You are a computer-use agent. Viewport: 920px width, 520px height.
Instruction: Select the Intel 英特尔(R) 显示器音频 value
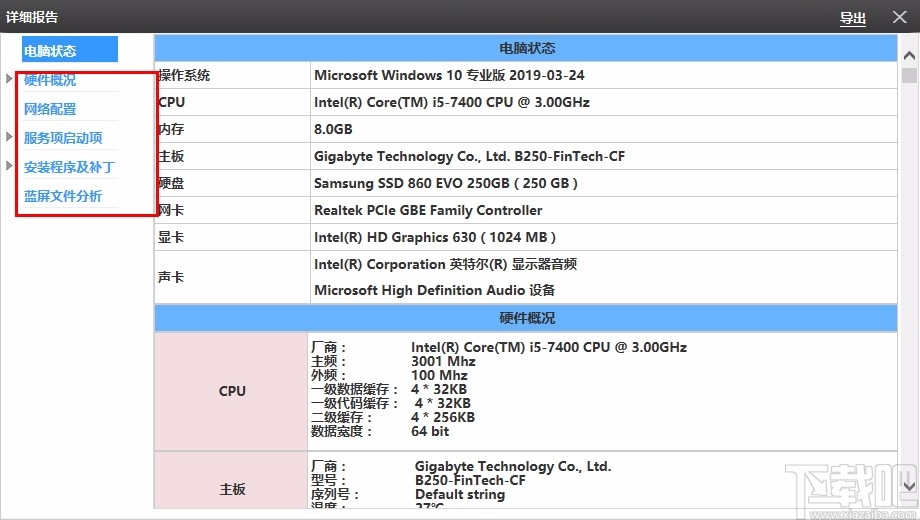(x=445, y=264)
